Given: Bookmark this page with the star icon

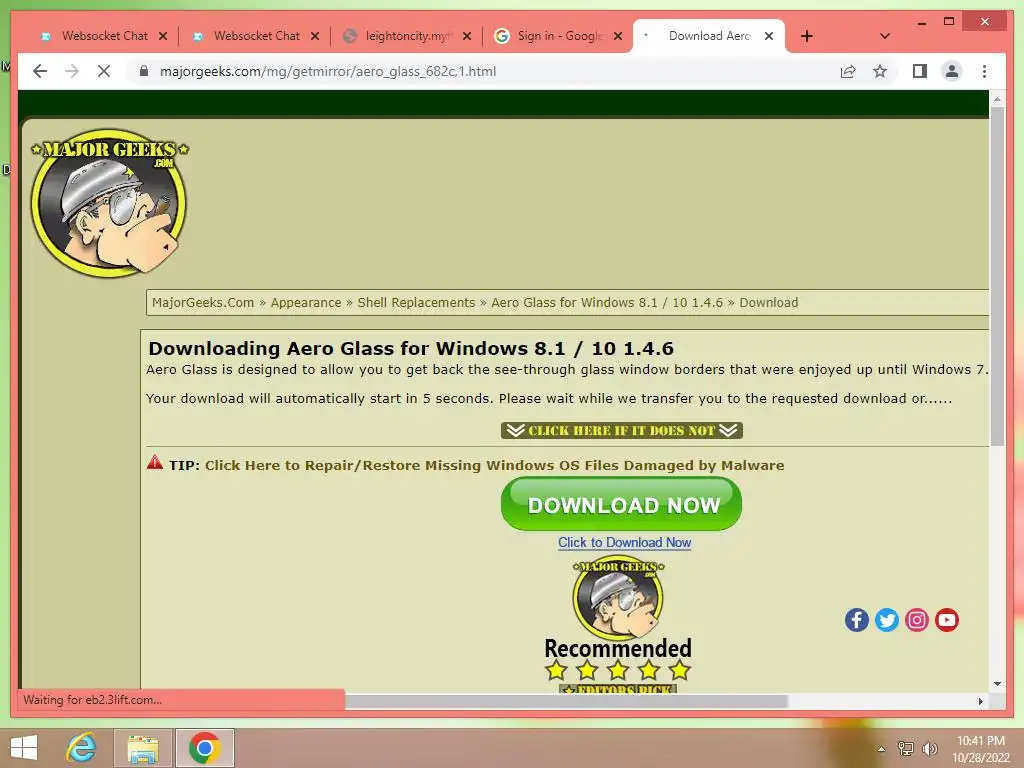Looking at the screenshot, I should (880, 71).
